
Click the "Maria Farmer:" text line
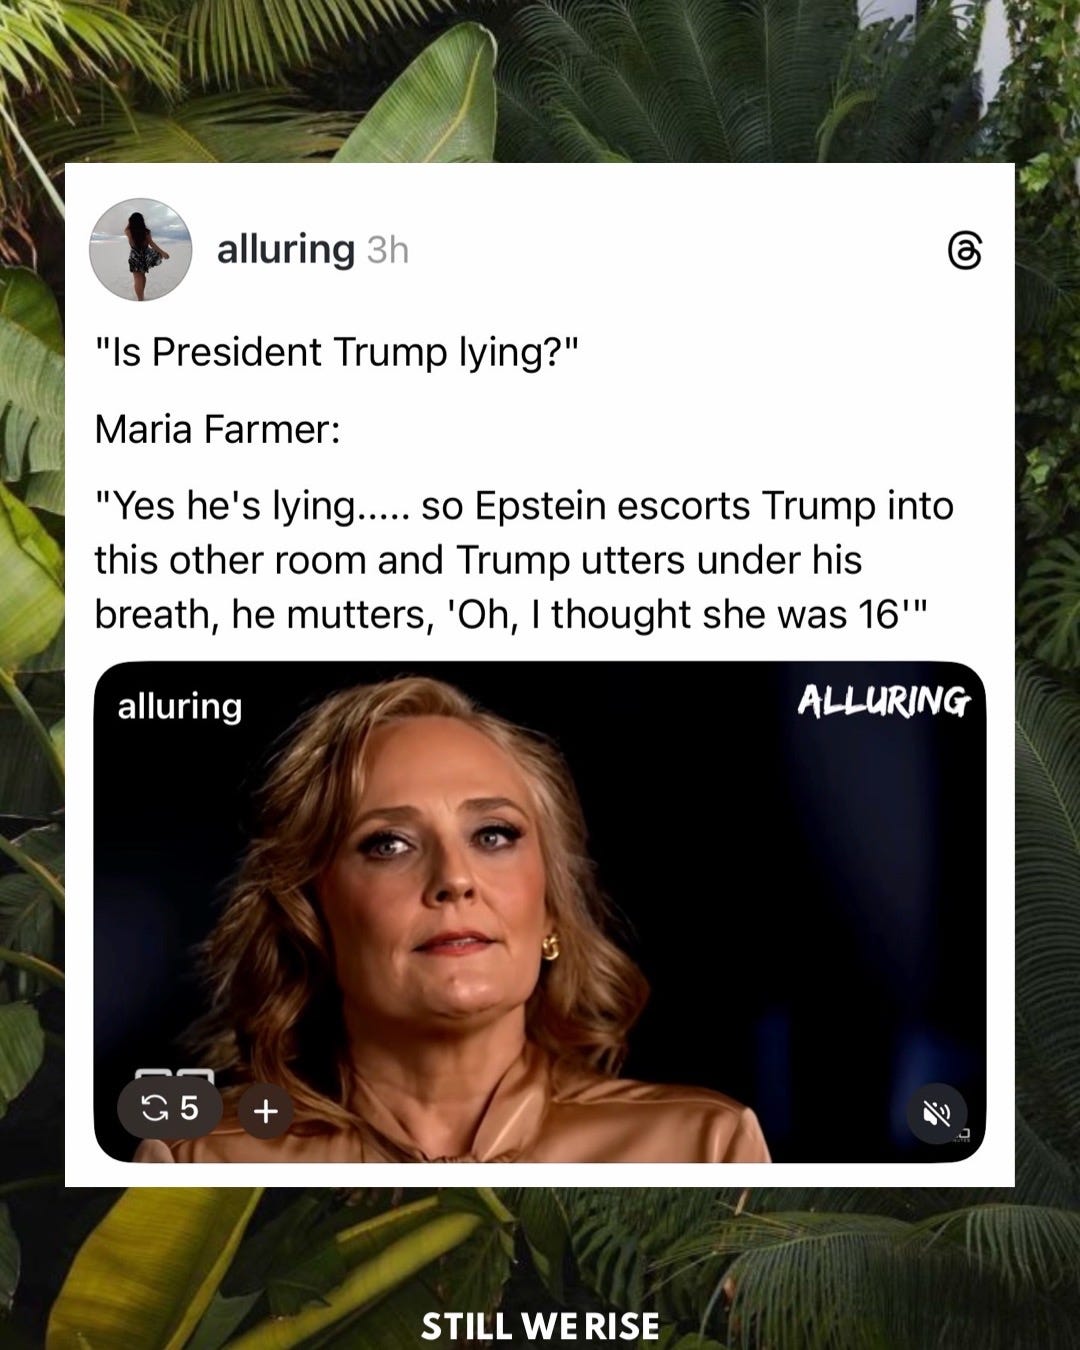(218, 429)
